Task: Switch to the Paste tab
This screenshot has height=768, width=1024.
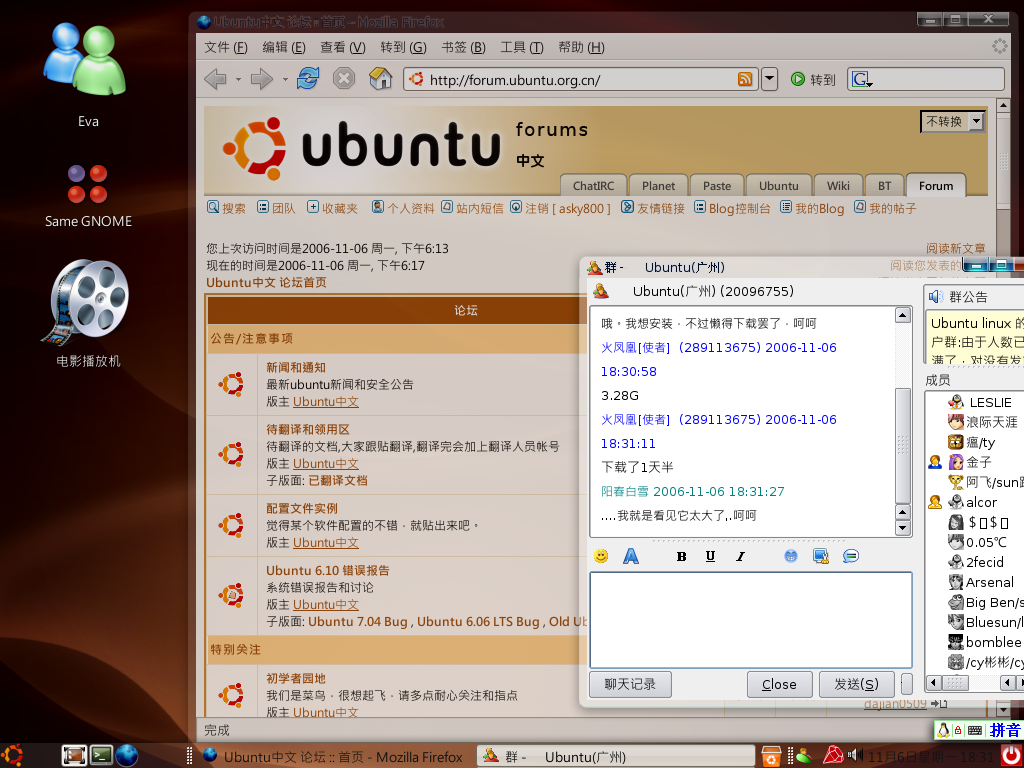Action: coord(716,185)
